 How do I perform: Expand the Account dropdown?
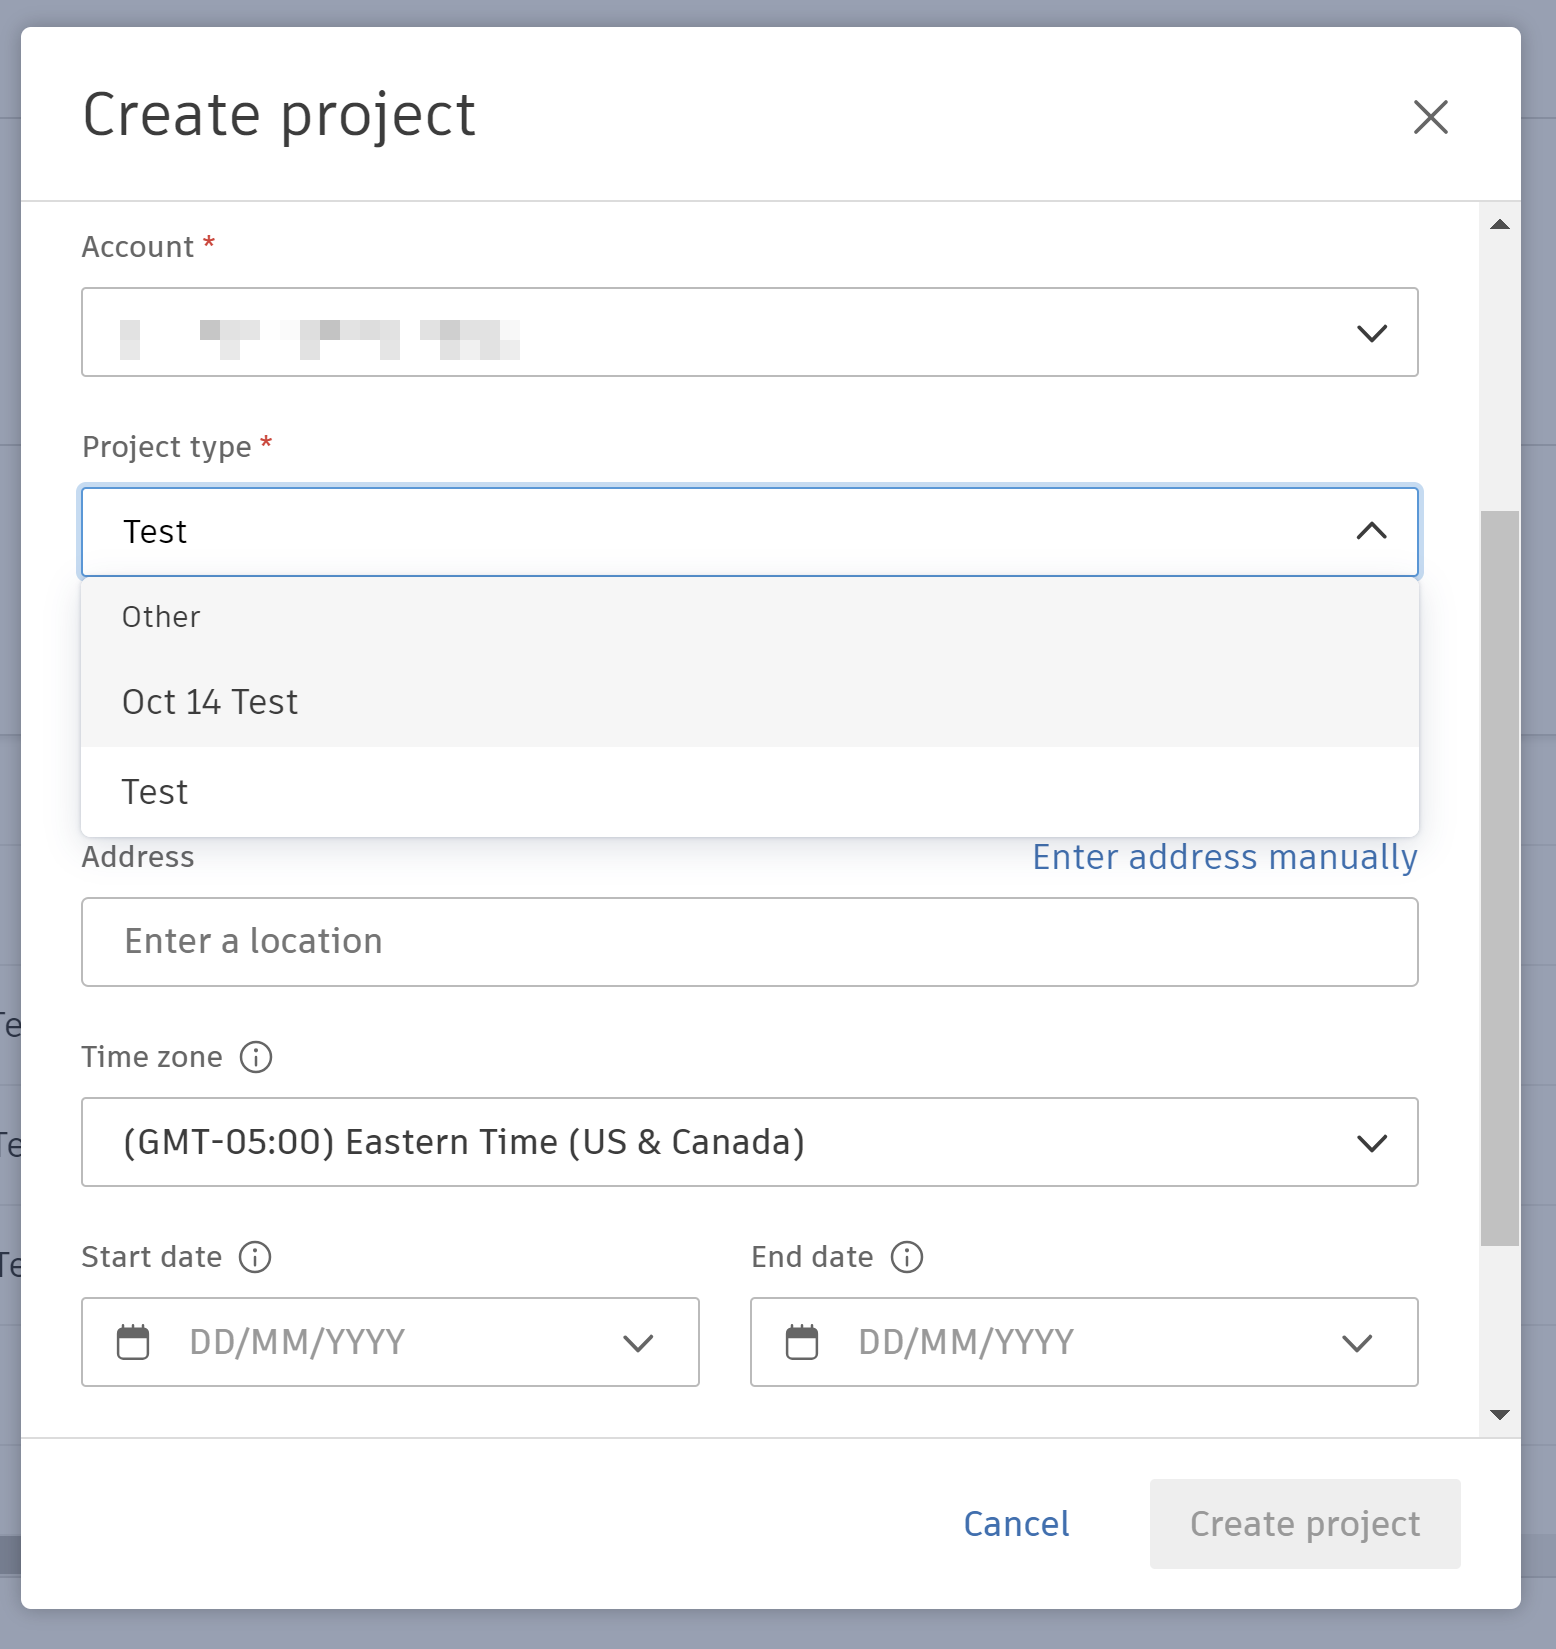click(x=1371, y=333)
